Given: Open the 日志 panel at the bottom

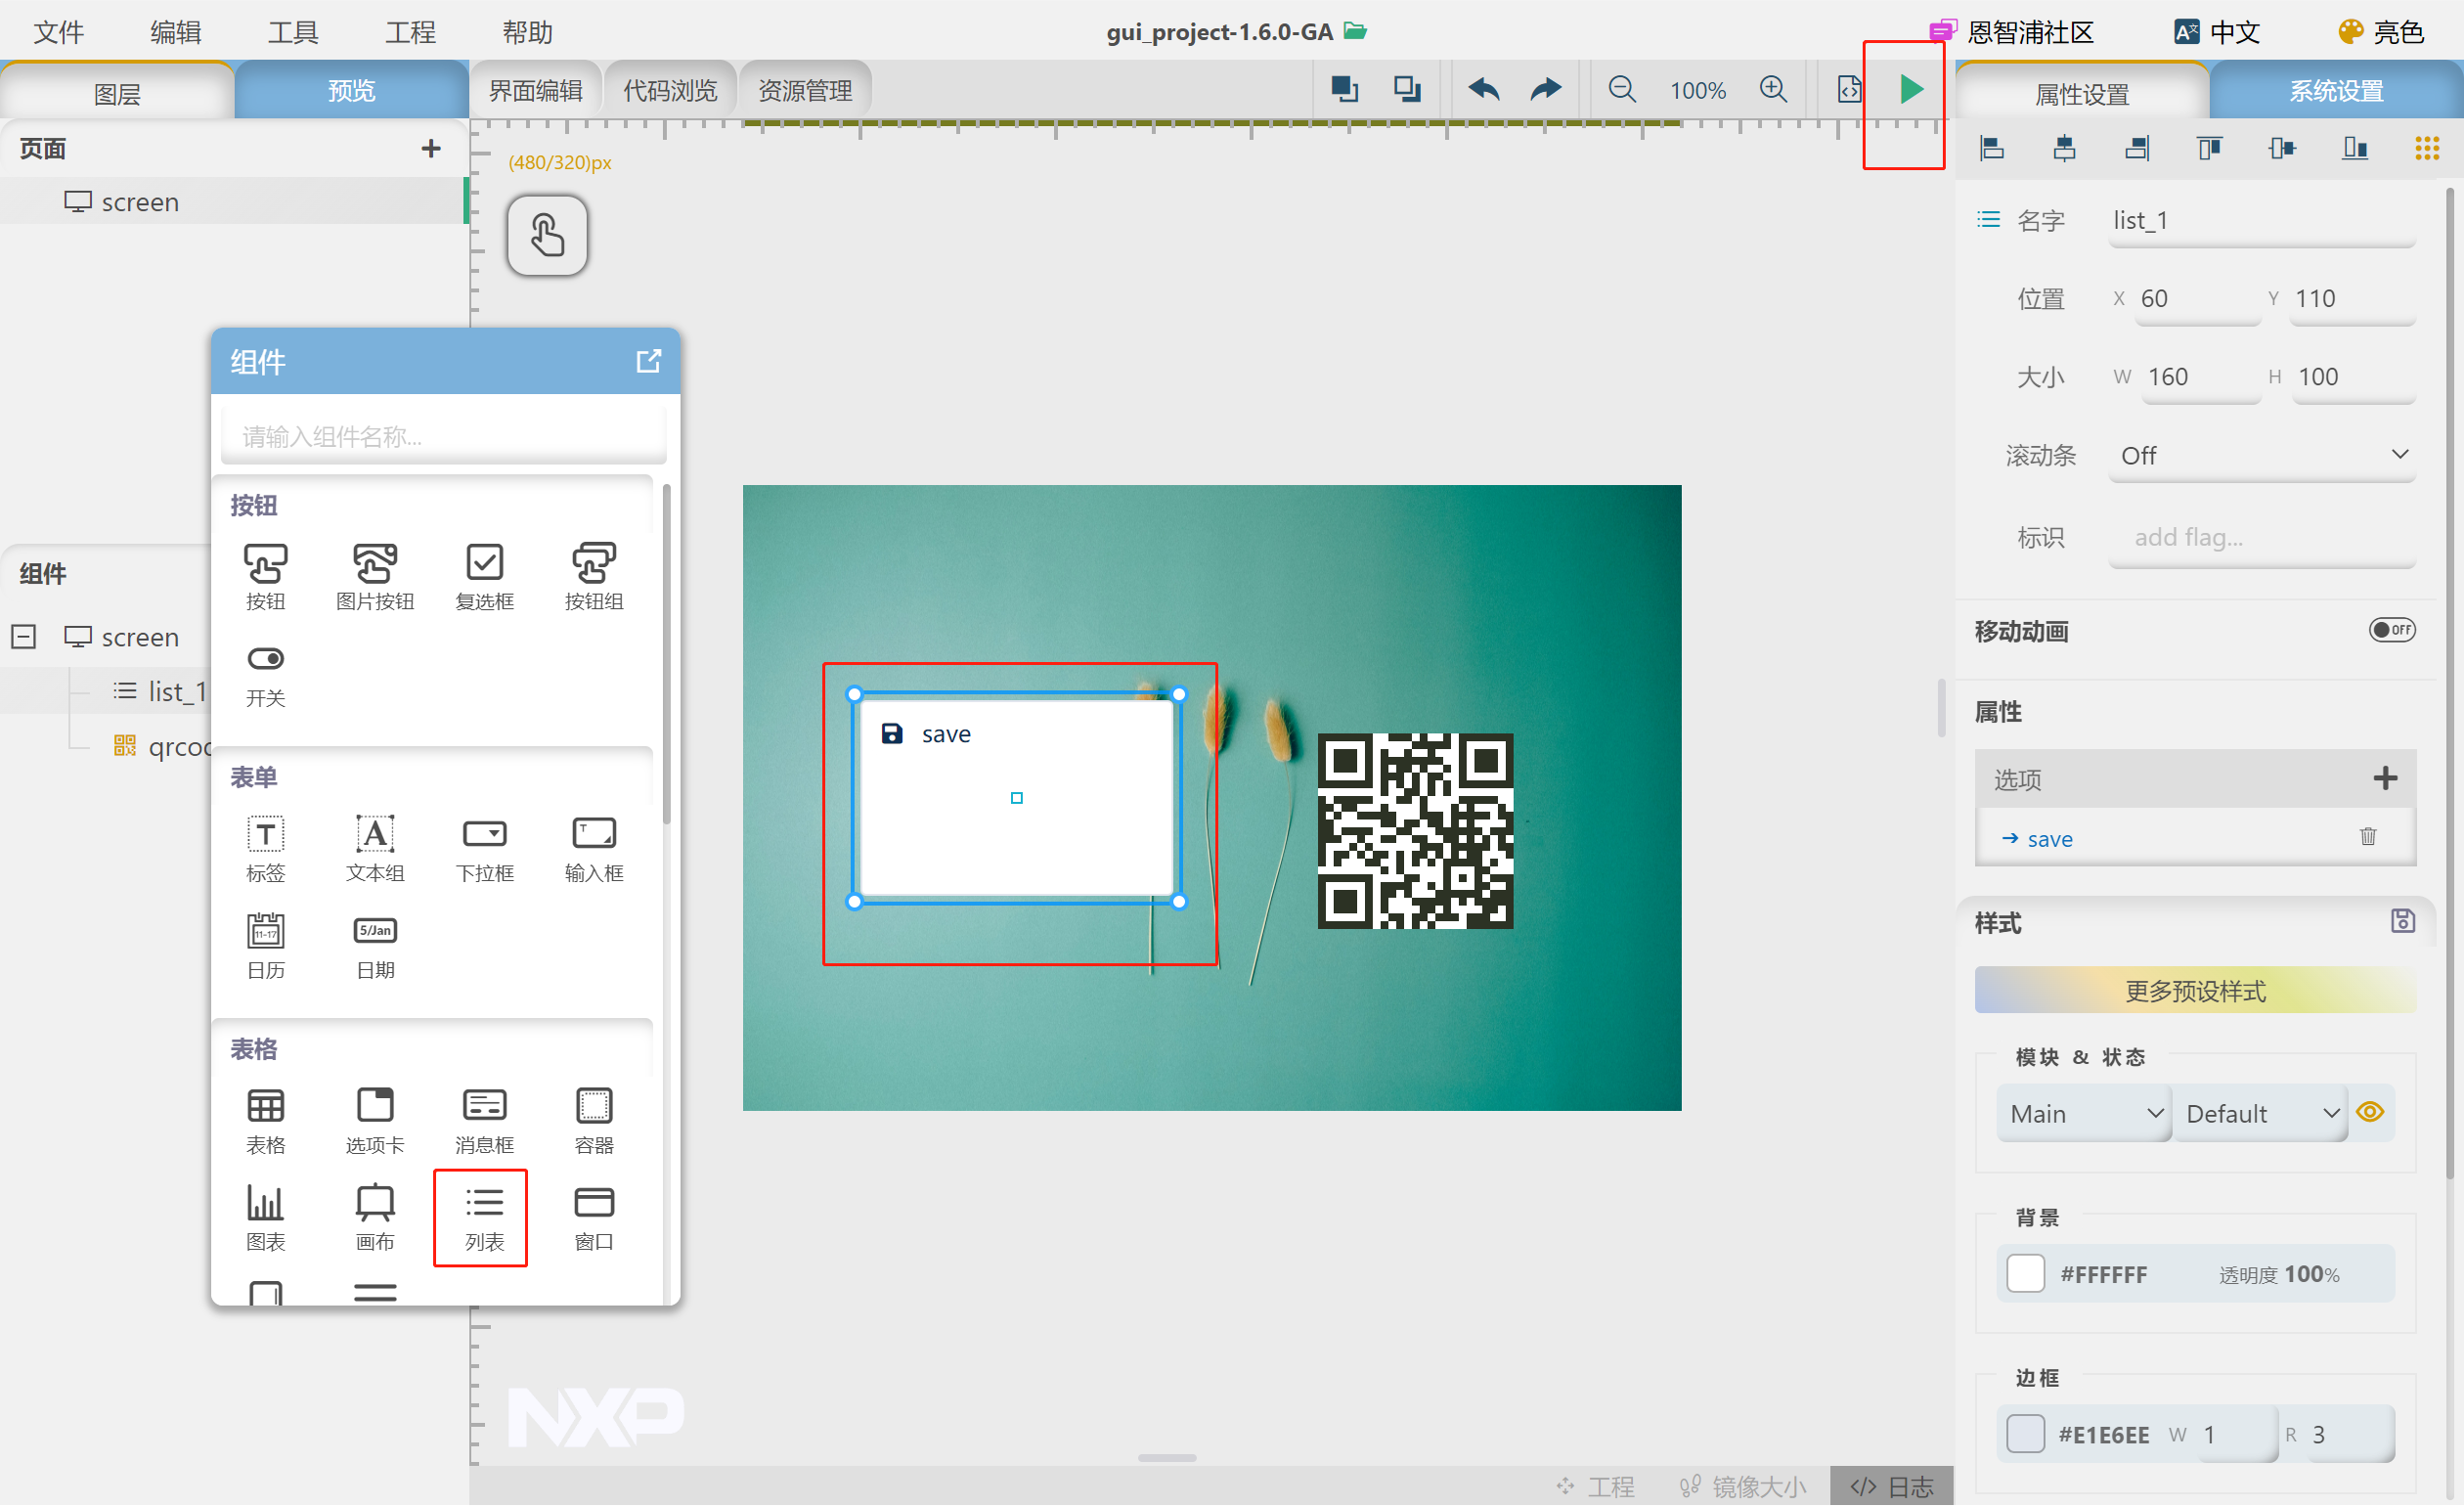Looking at the screenshot, I should pyautogui.click(x=1890, y=1487).
